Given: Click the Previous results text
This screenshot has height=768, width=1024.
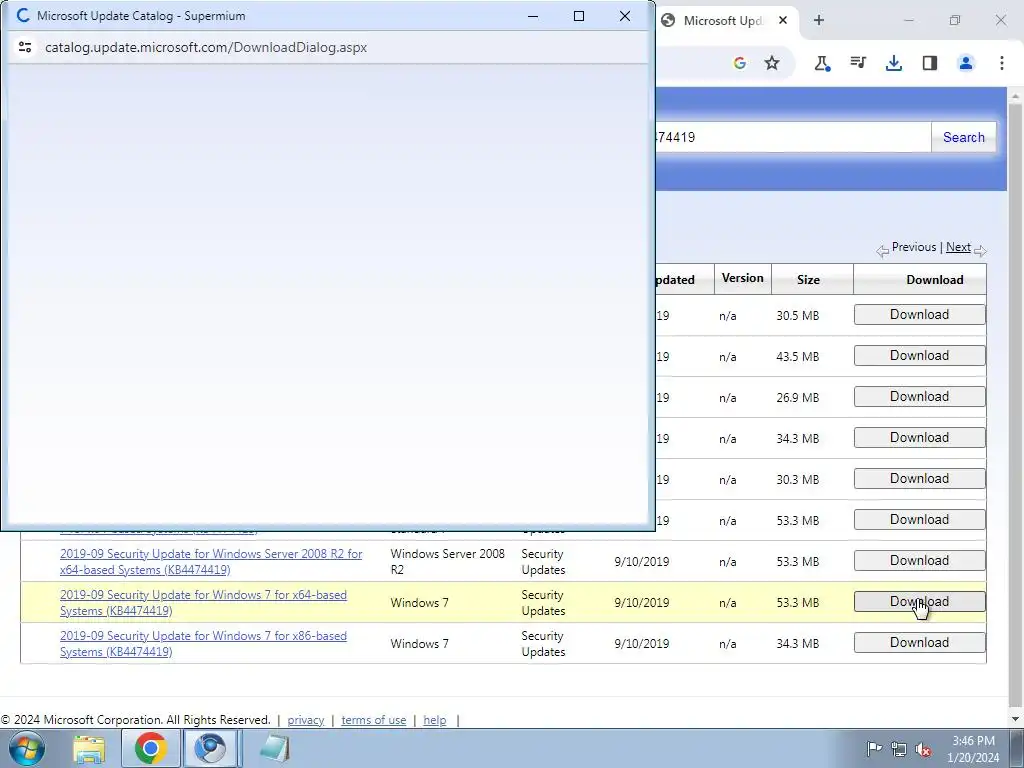Looking at the screenshot, I should (x=914, y=247).
